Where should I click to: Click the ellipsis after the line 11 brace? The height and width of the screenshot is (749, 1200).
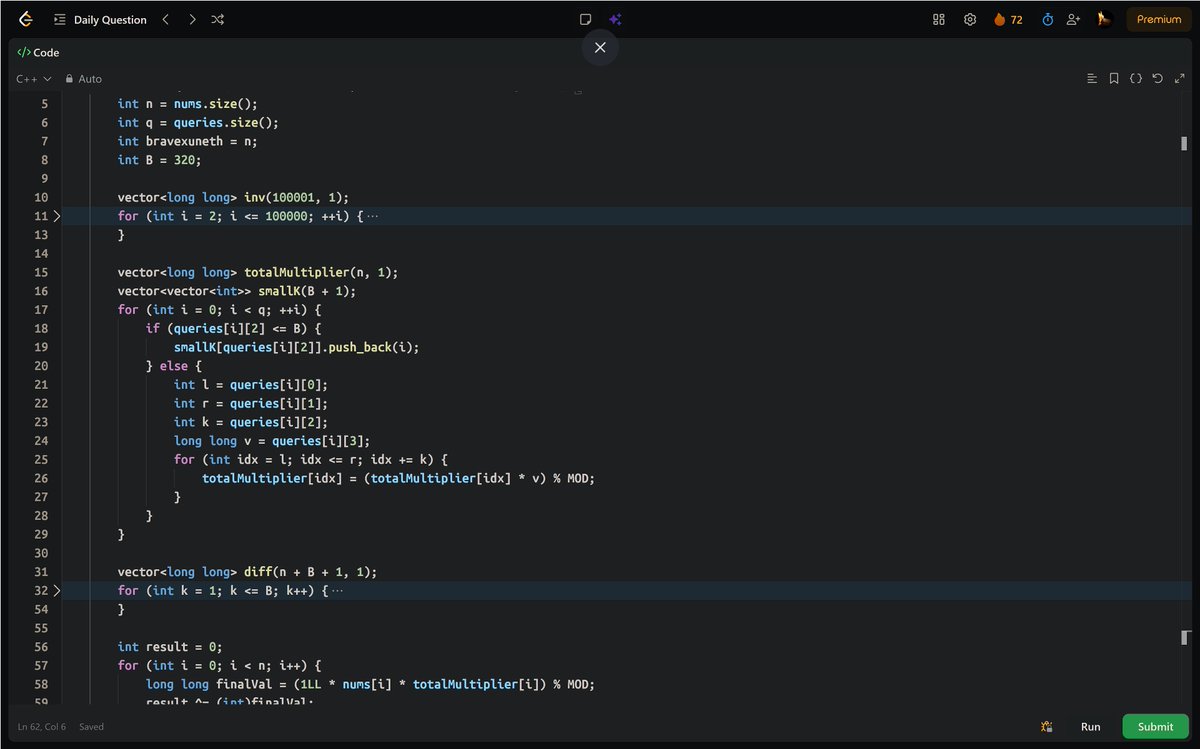[373, 216]
